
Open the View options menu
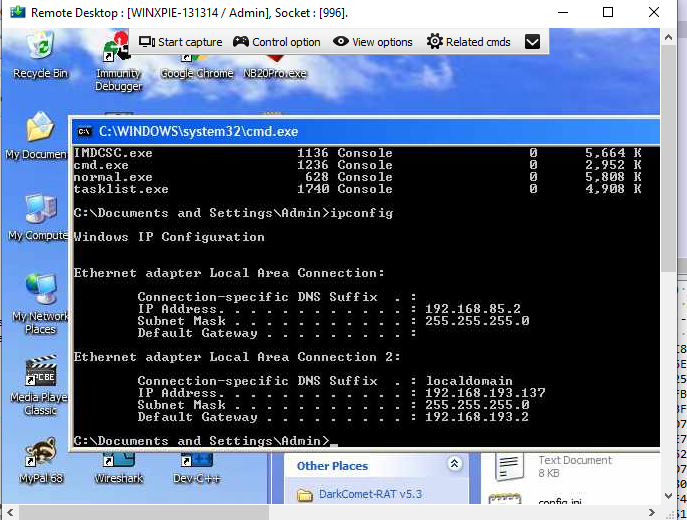pyautogui.click(x=373, y=42)
